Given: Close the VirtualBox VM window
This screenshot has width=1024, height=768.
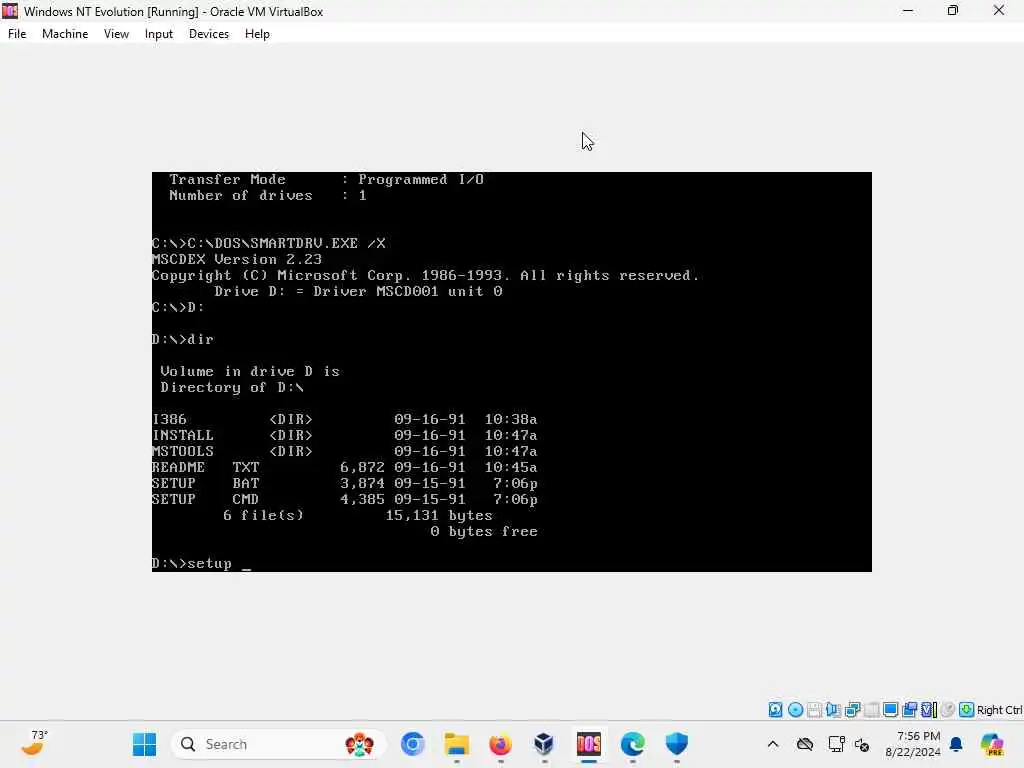Looking at the screenshot, I should (x=999, y=10).
